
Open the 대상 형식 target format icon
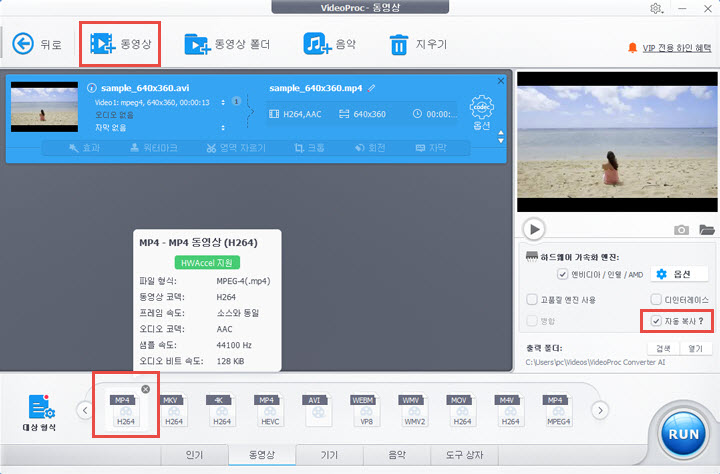click(39, 412)
